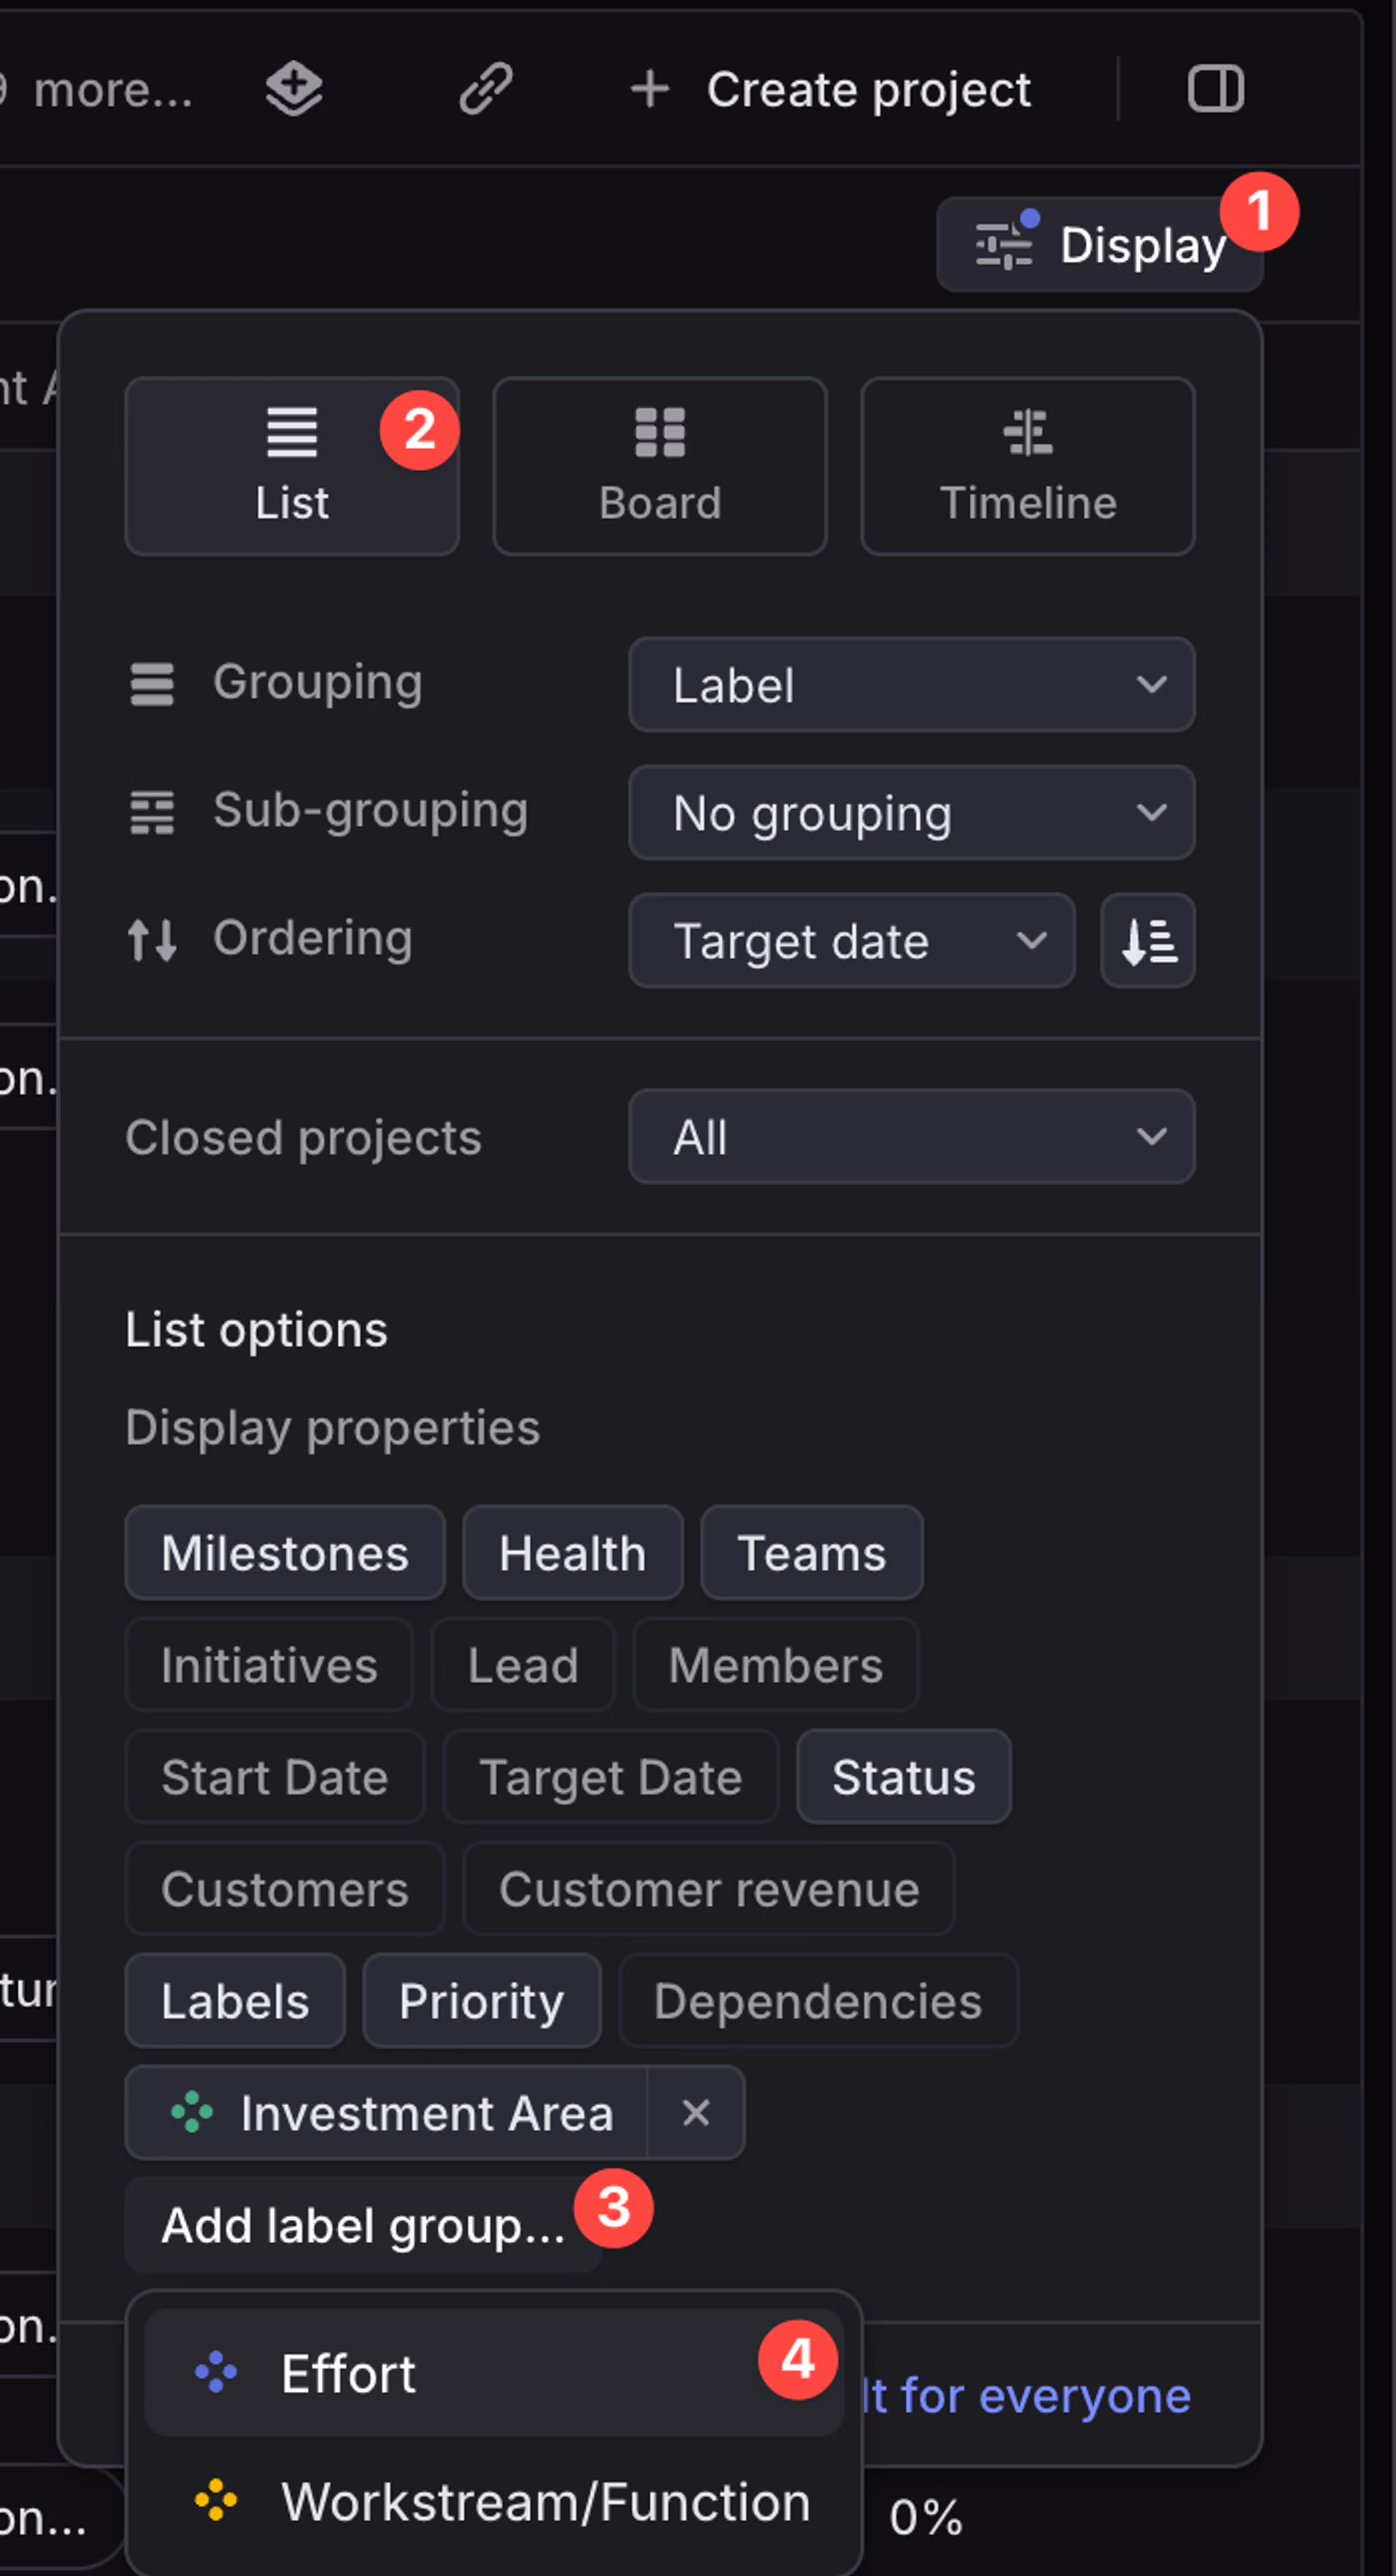Enable the Initiatives display property
Viewport: 1396px width, 2576px height.
(268, 1665)
